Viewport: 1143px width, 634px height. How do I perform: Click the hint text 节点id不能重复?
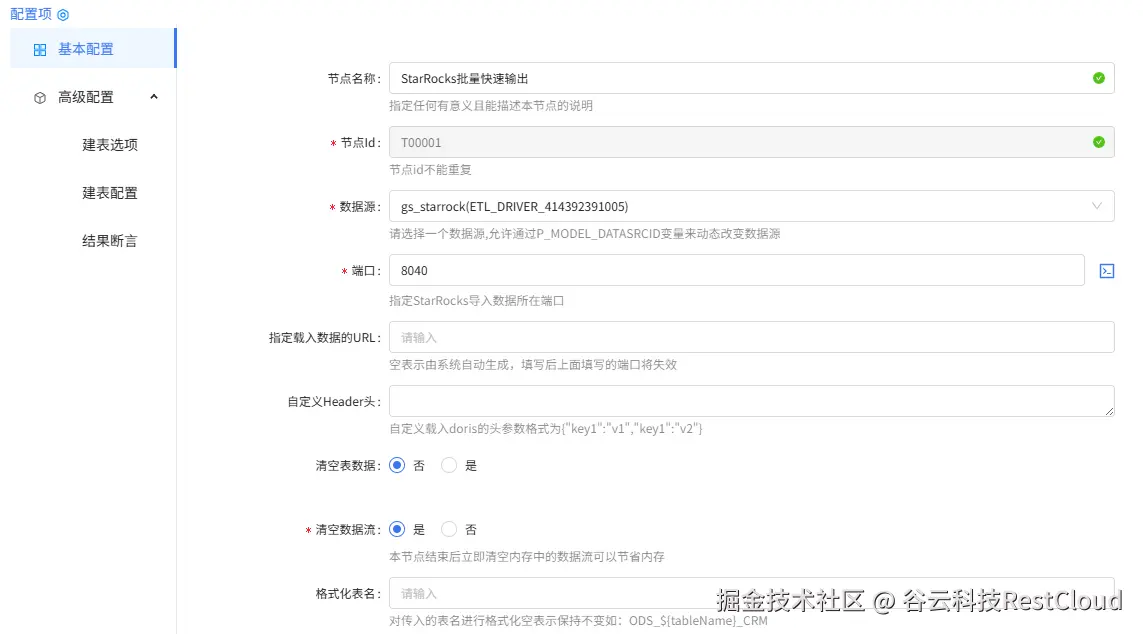430,170
